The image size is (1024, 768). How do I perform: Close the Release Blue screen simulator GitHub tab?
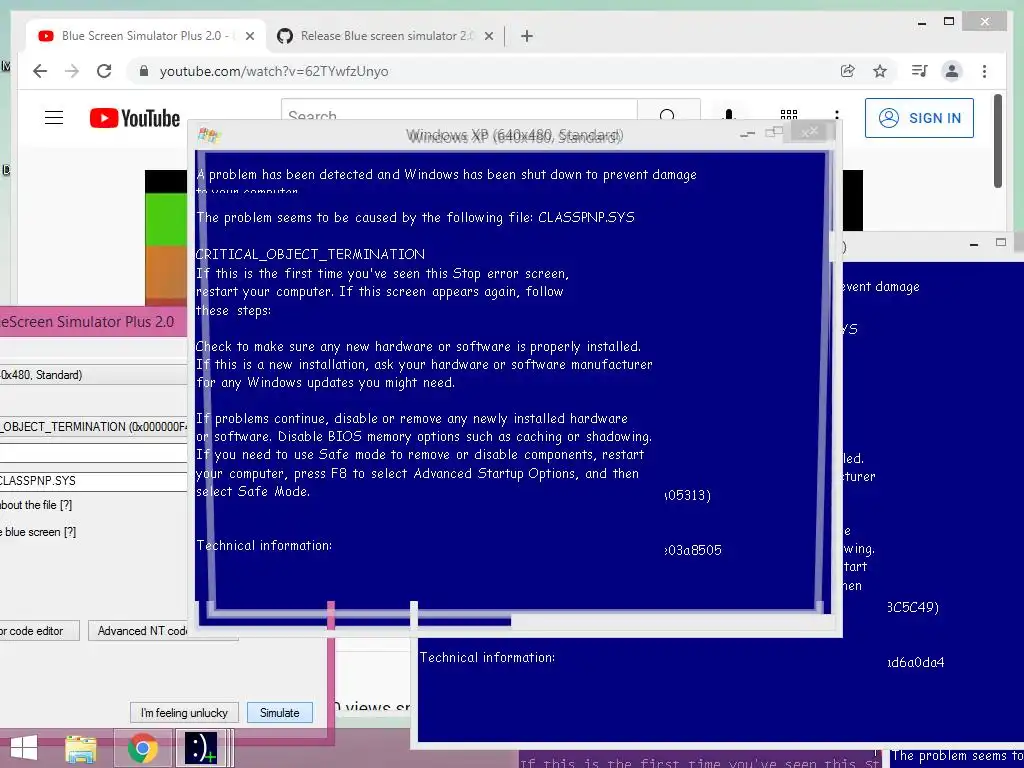pos(488,37)
